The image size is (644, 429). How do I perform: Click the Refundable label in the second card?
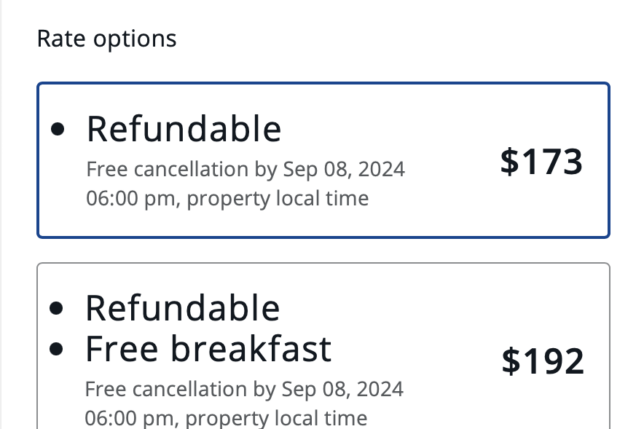[182, 308]
